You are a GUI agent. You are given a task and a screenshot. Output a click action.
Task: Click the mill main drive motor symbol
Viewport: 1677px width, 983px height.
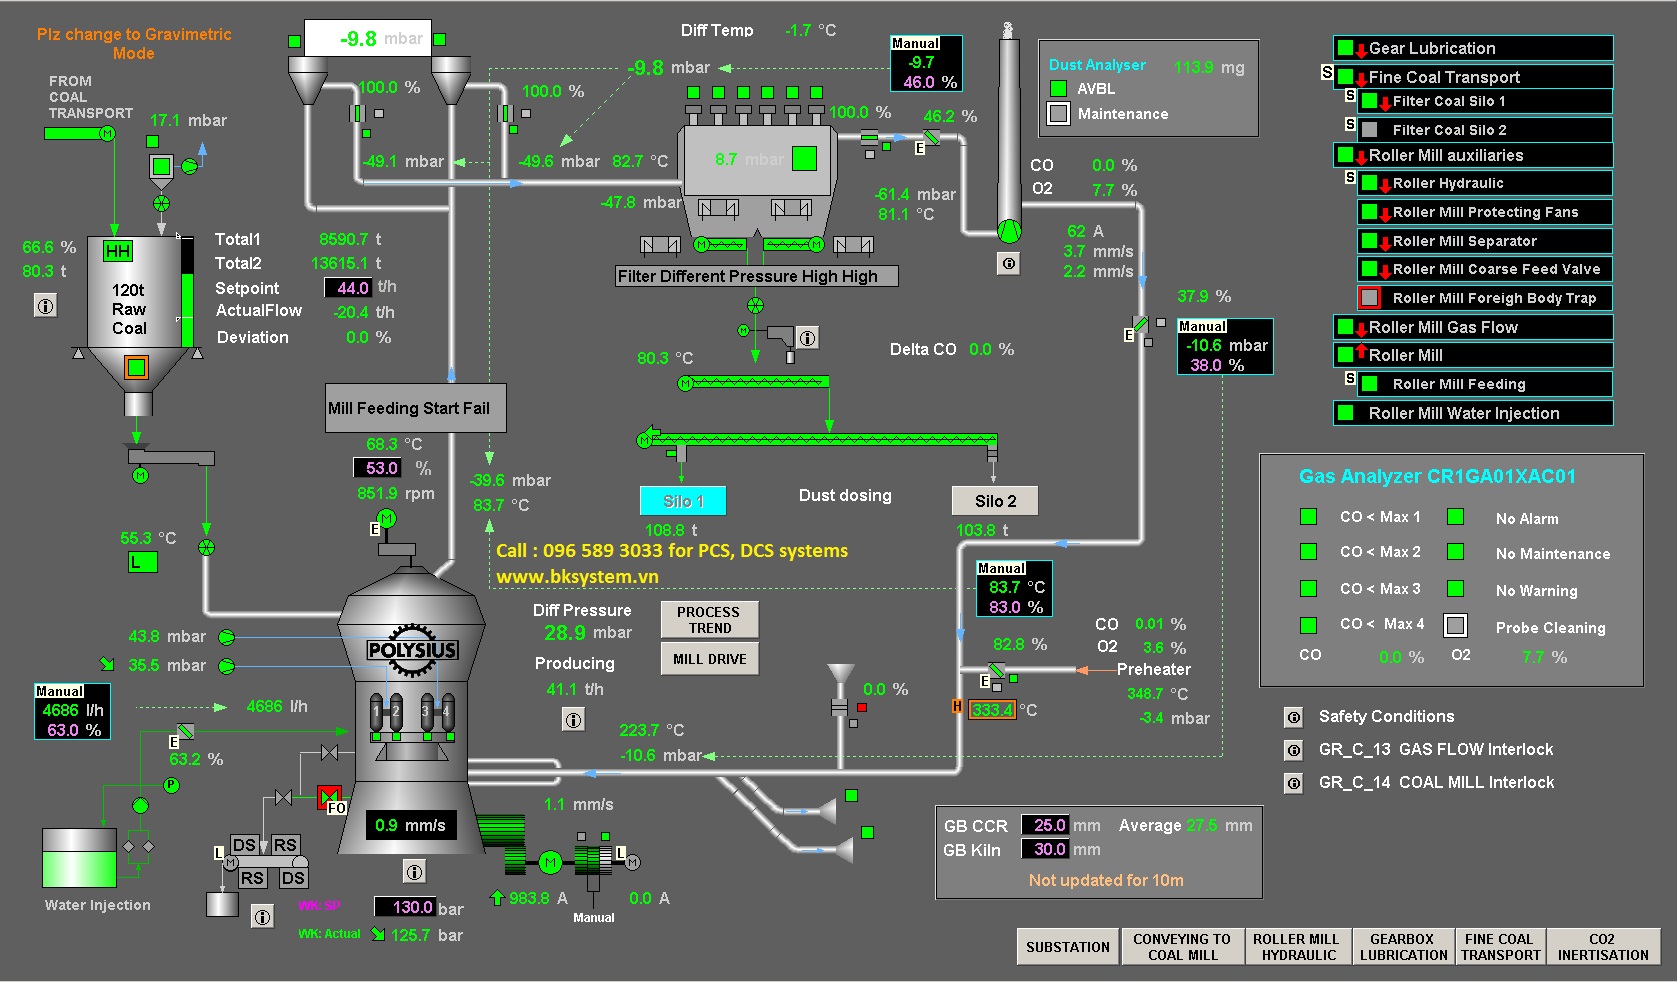click(550, 862)
